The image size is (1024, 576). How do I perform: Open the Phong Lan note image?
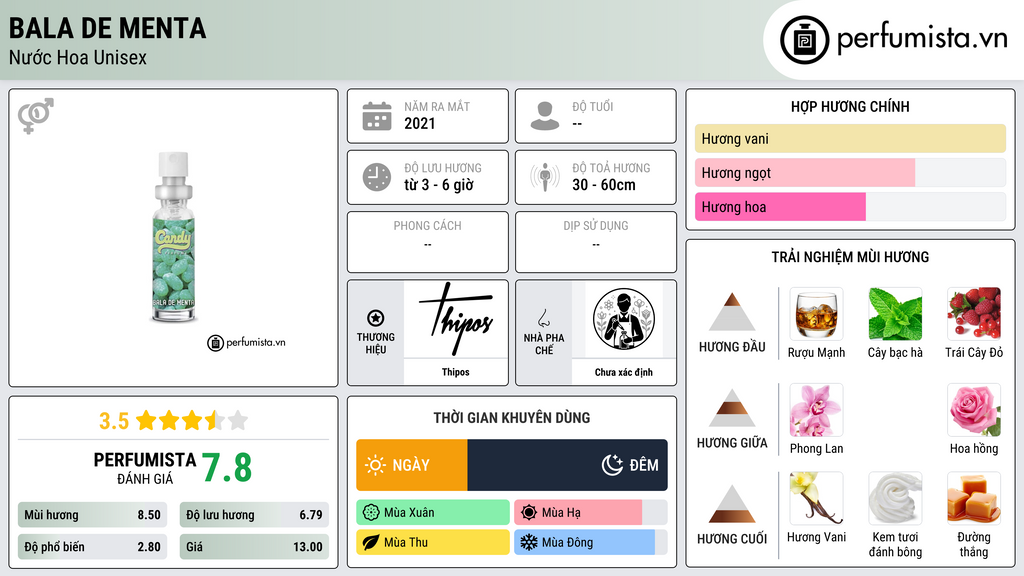[x=816, y=410]
